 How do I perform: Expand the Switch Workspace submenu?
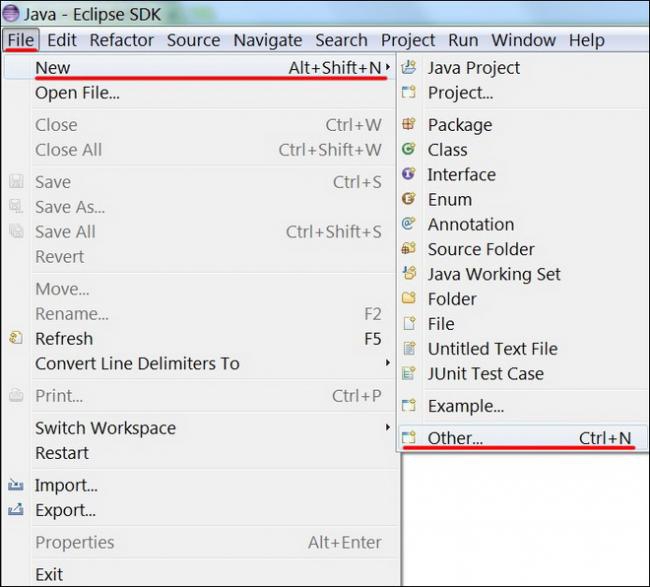pos(387,428)
